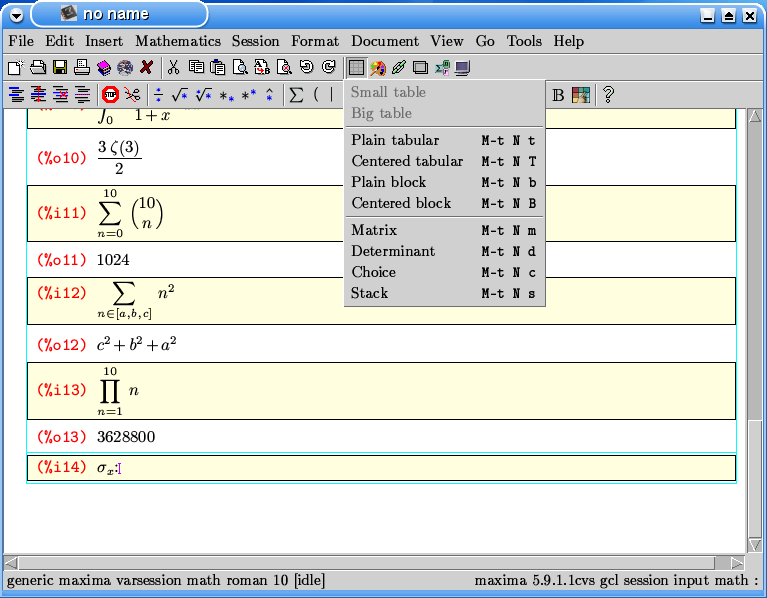Save the document with the floppy disk icon
767x598 pixels.
pyautogui.click(x=60, y=67)
